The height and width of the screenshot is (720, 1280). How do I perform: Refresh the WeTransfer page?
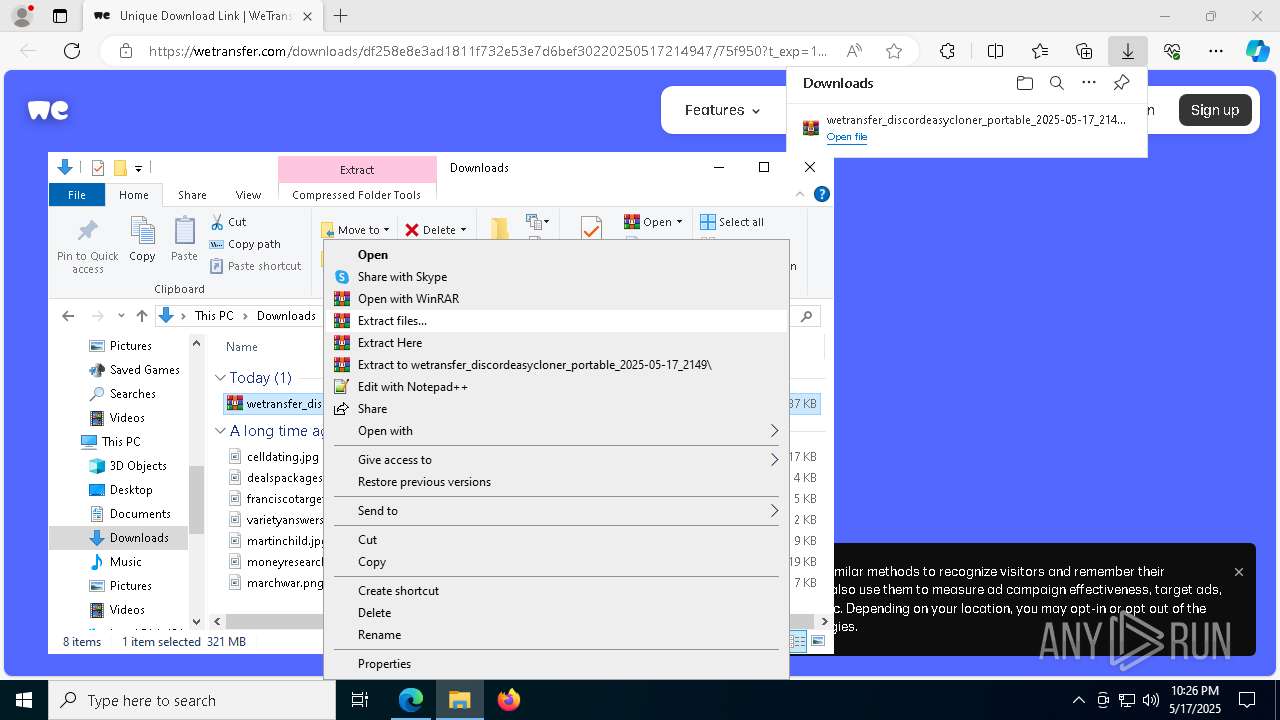(72, 51)
